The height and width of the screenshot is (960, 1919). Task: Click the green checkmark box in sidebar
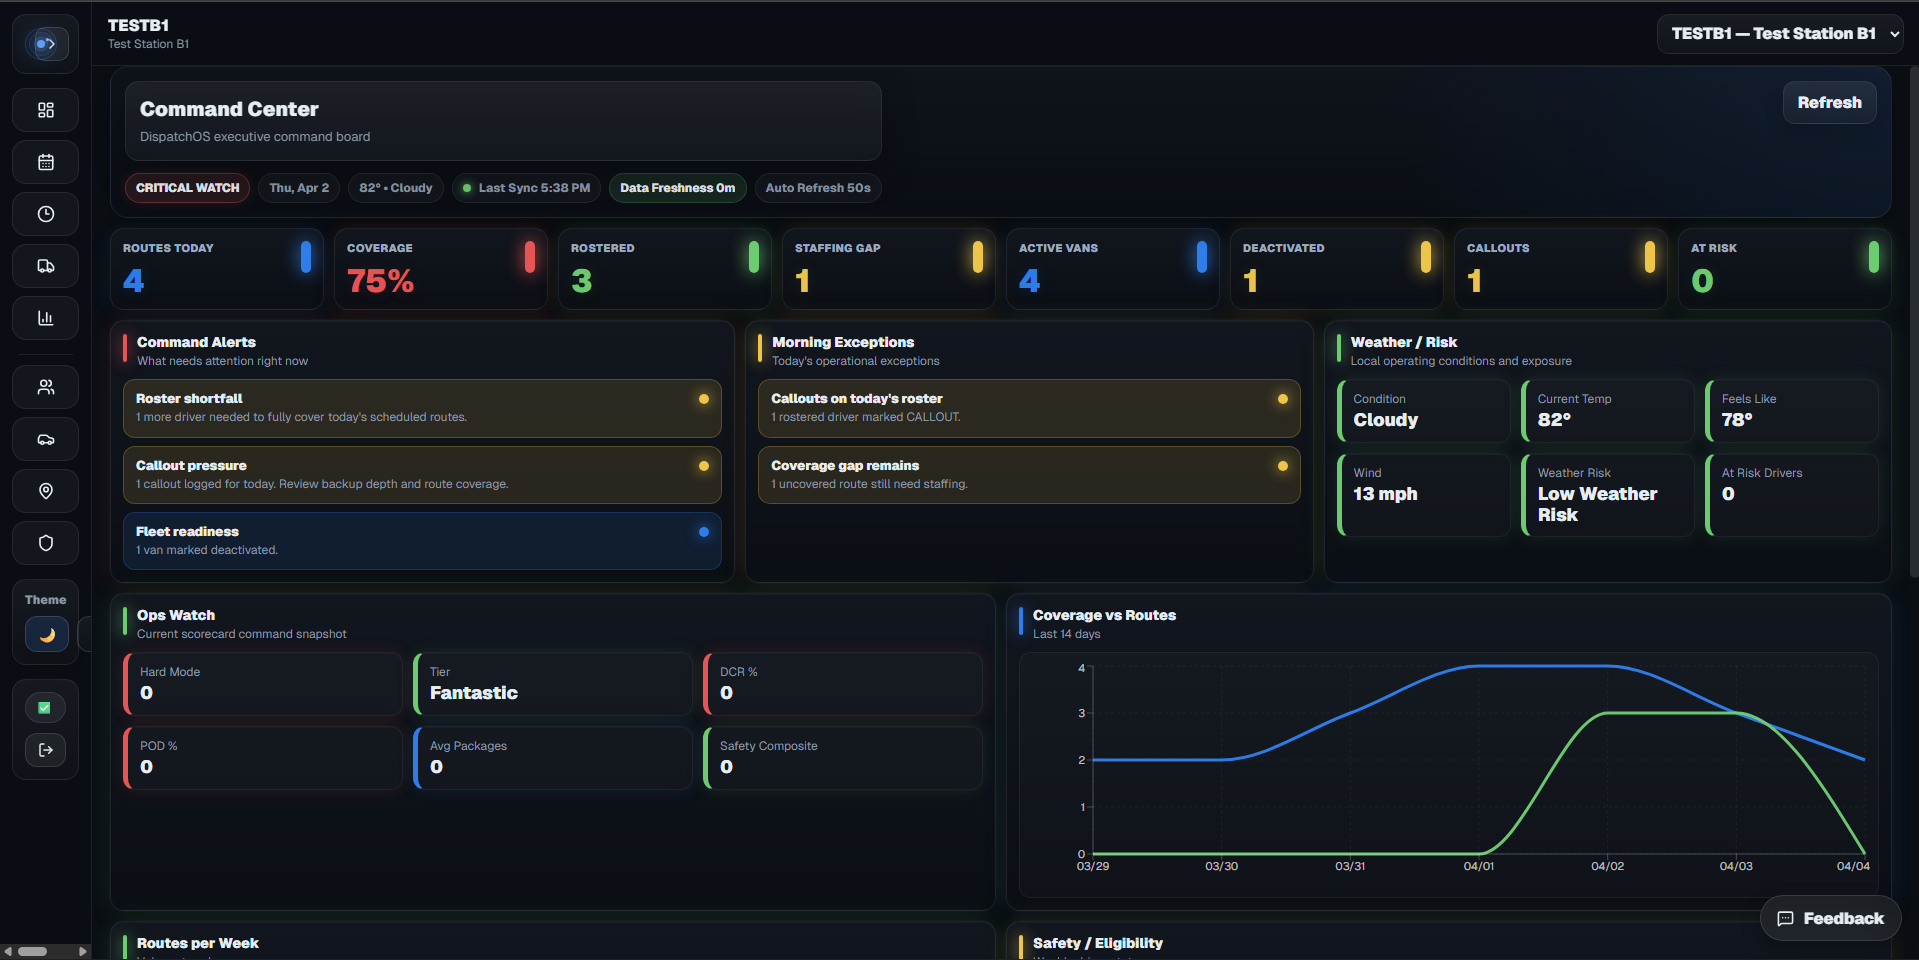click(x=45, y=708)
